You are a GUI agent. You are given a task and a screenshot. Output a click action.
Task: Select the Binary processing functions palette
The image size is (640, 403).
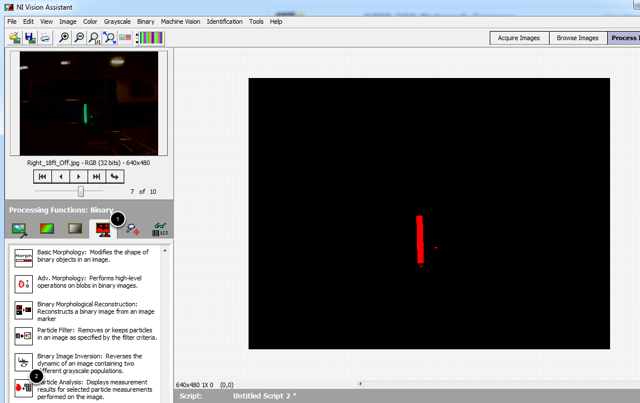point(103,229)
